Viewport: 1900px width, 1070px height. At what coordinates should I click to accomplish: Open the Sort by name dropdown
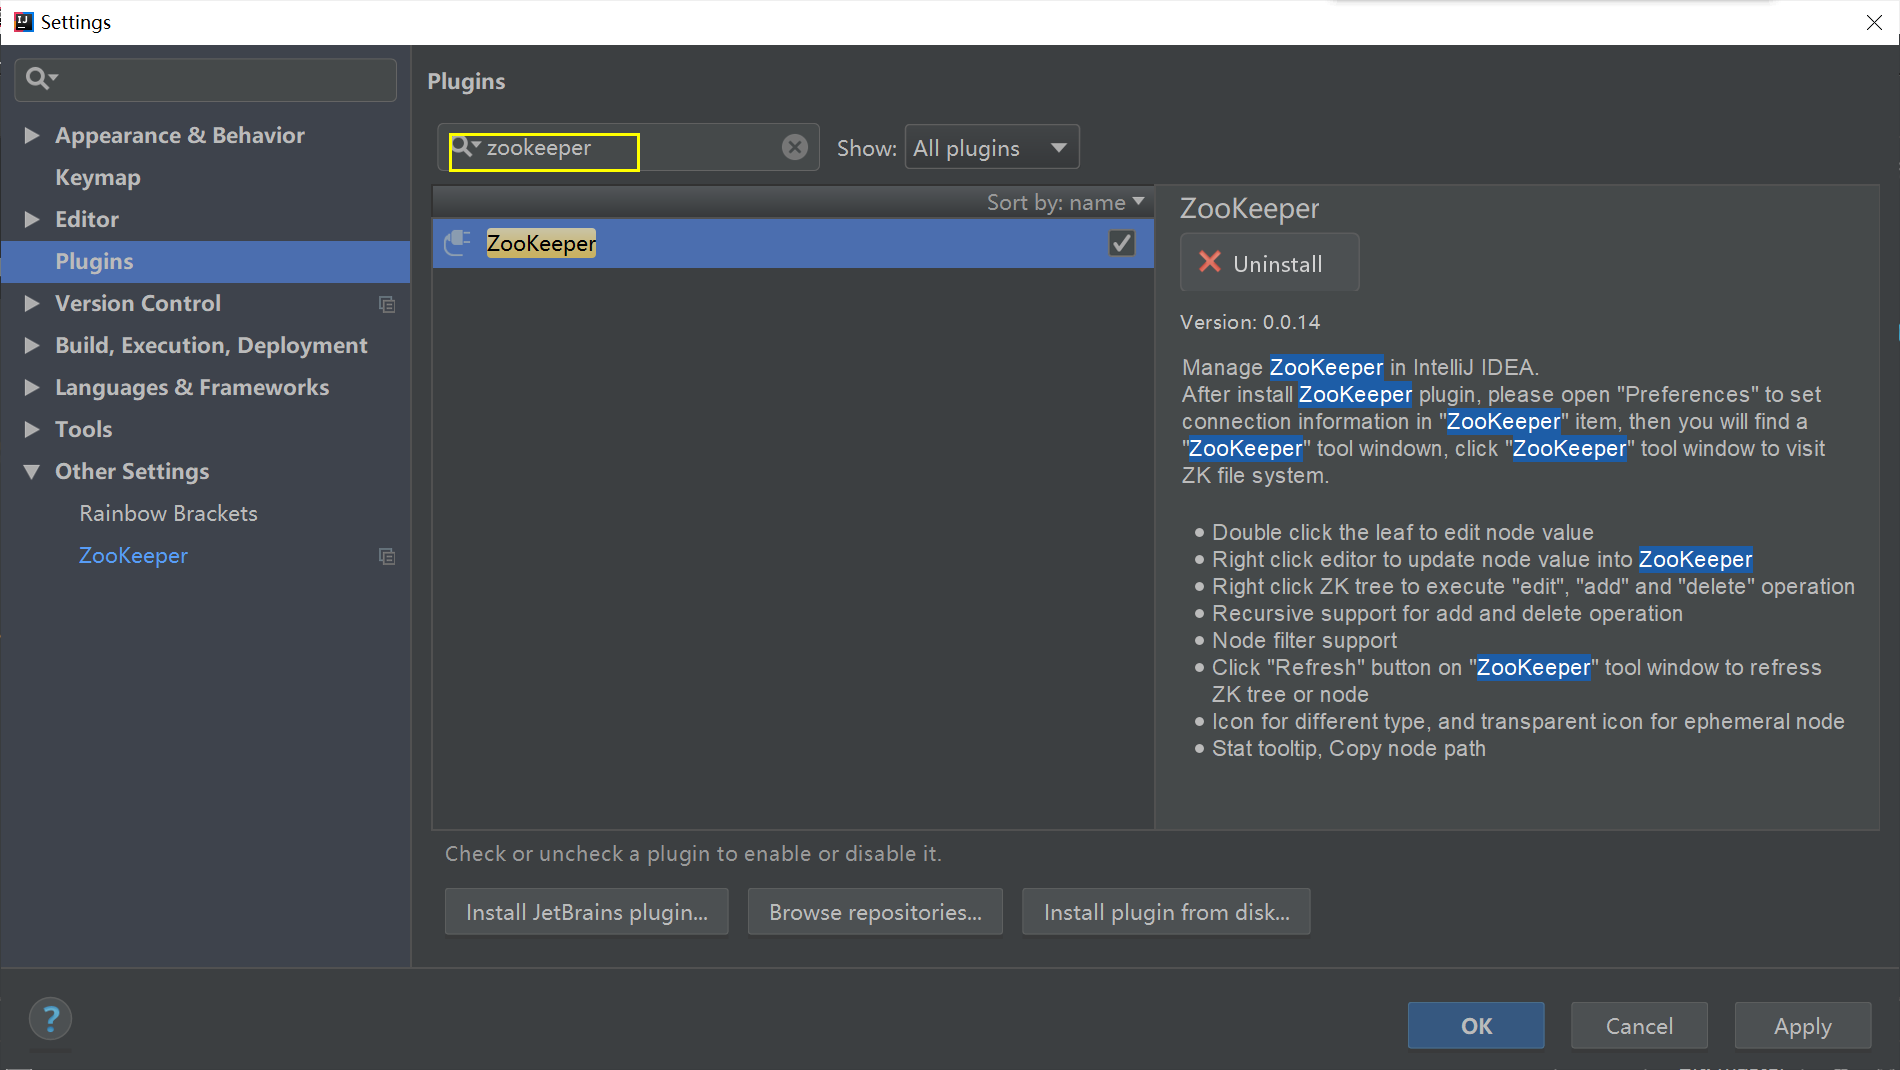pos(1066,202)
